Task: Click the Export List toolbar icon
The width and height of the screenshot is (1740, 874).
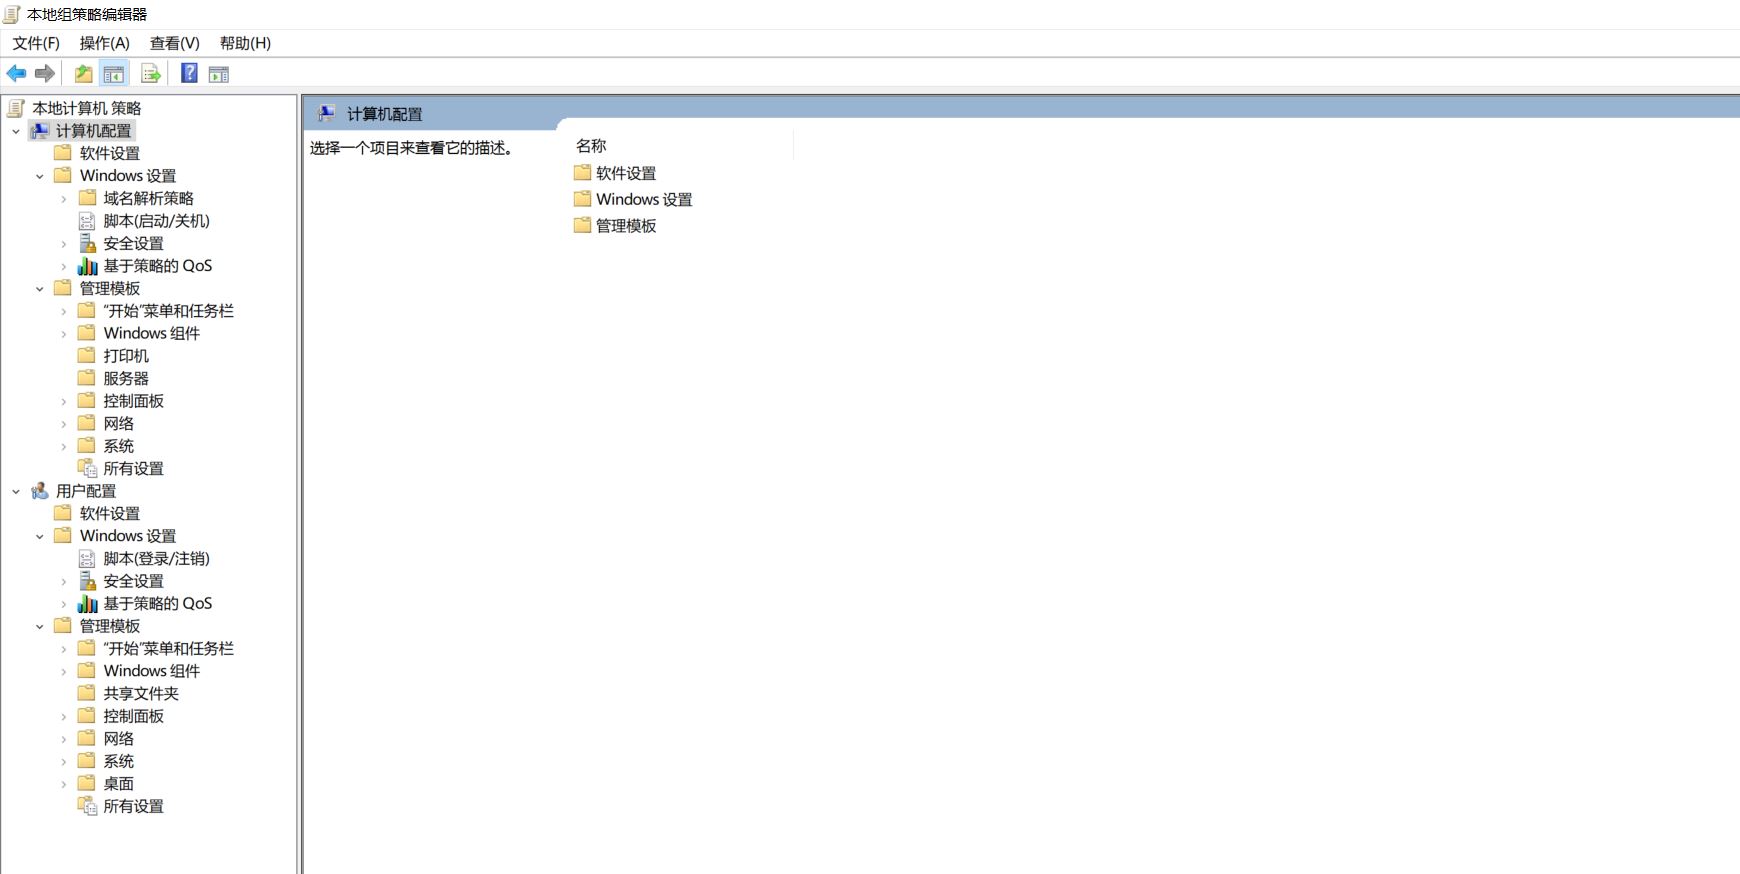Action: pyautogui.click(x=151, y=73)
